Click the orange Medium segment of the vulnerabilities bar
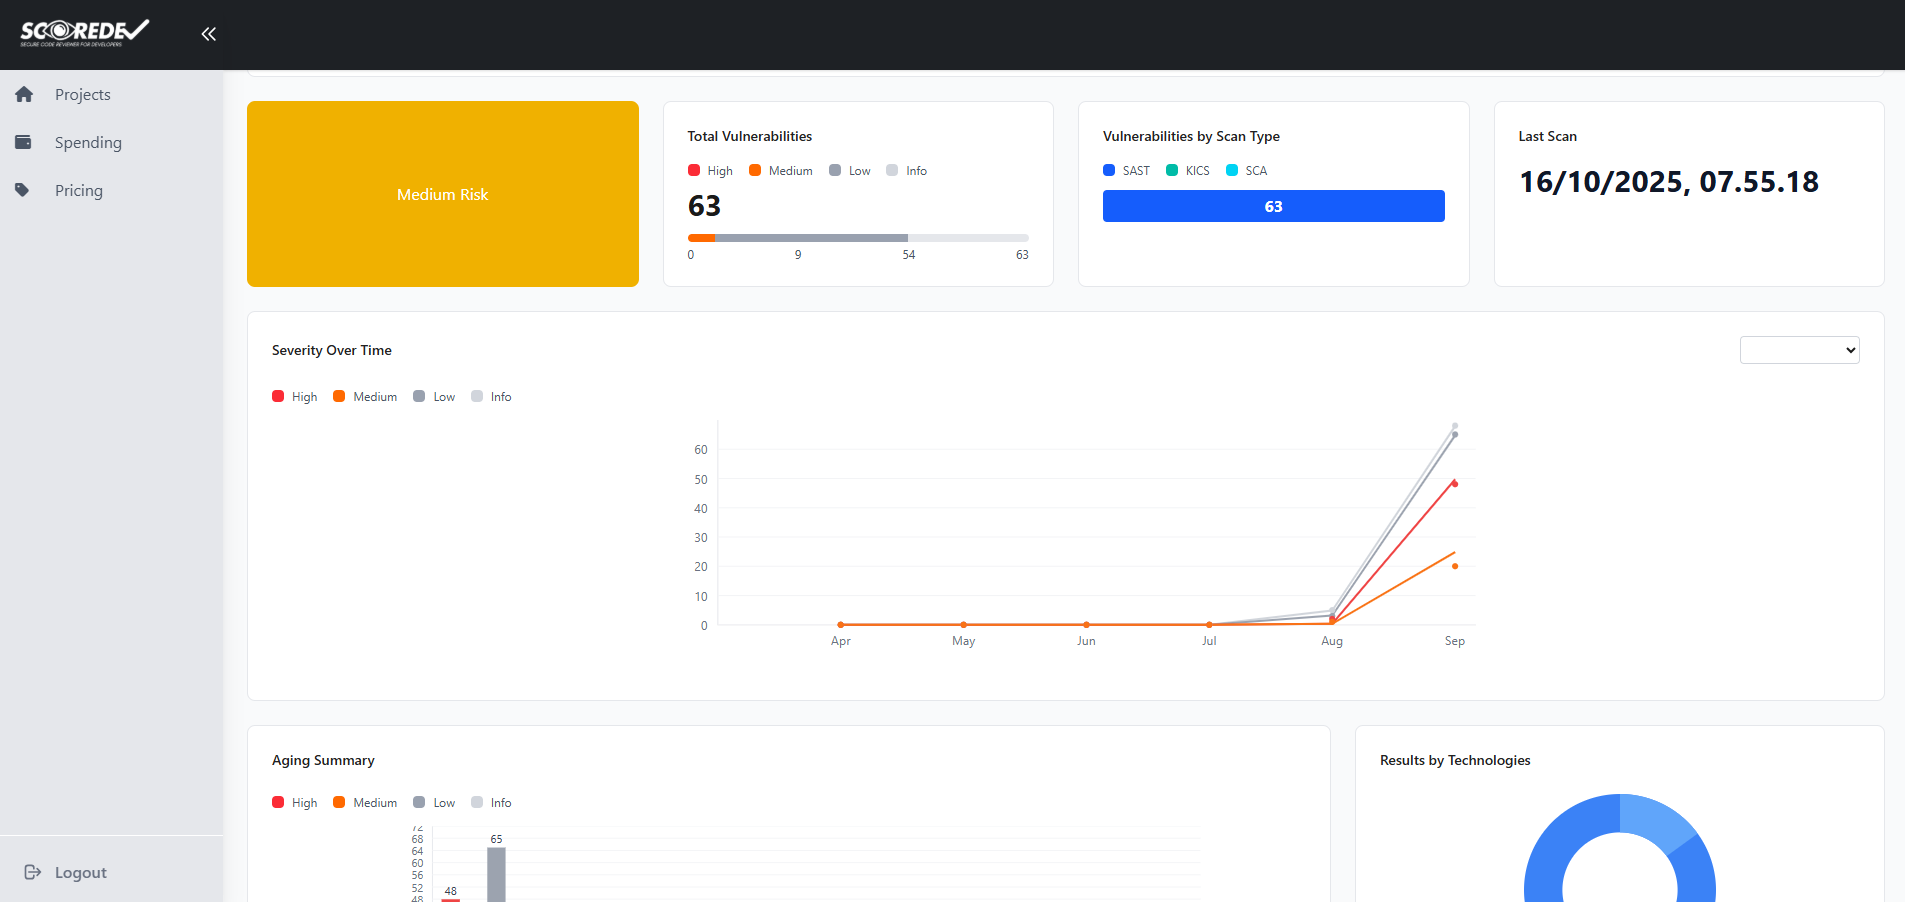The width and height of the screenshot is (1905, 902). tap(701, 238)
